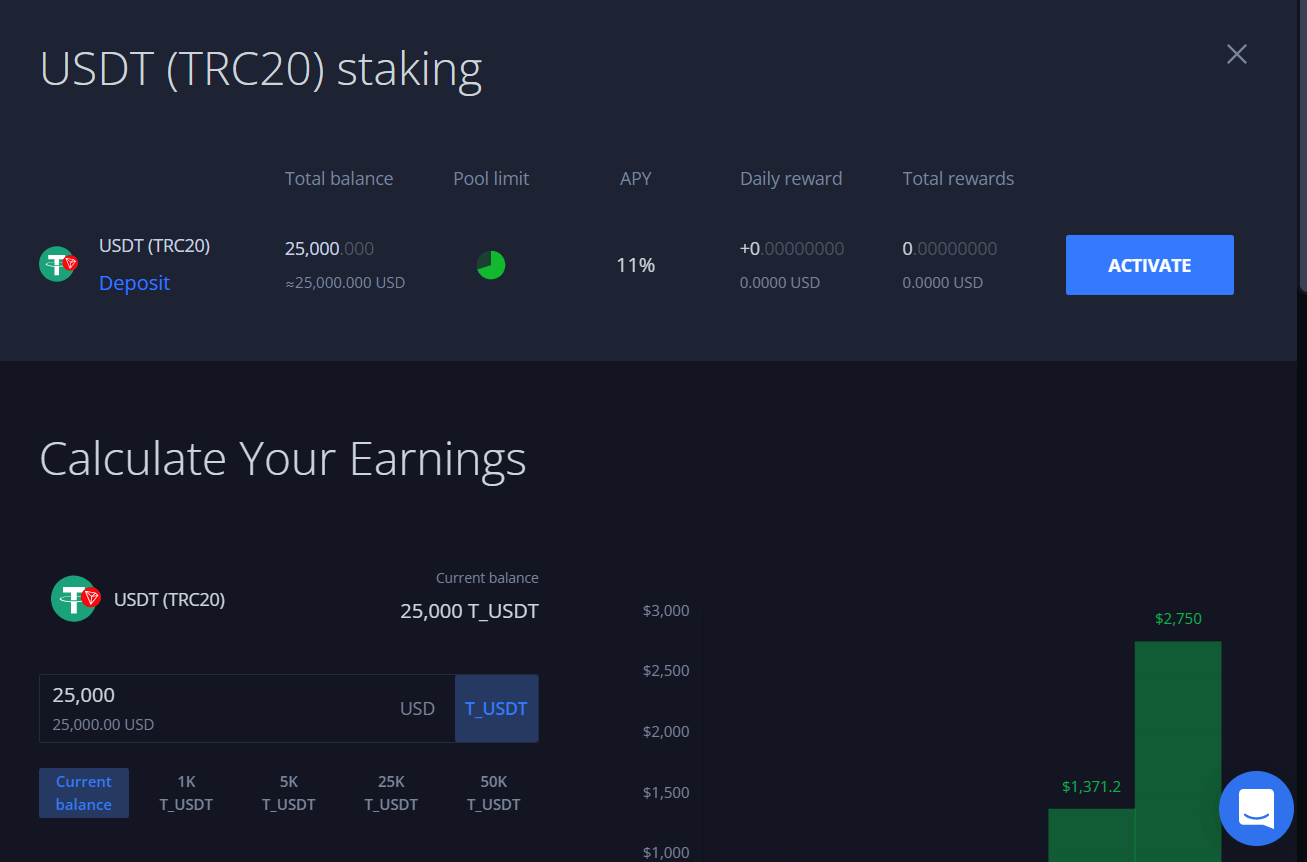Click the Current balance 25,000 T_USDT value
Viewport: 1307px width, 862px height.
[469, 611]
